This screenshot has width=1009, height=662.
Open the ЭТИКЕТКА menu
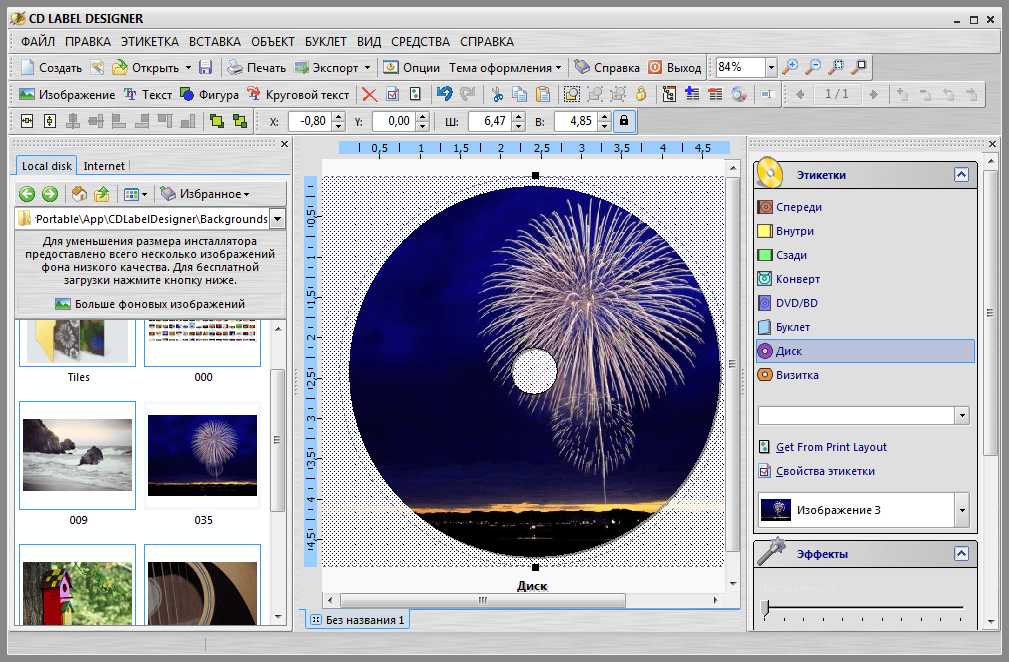[150, 42]
